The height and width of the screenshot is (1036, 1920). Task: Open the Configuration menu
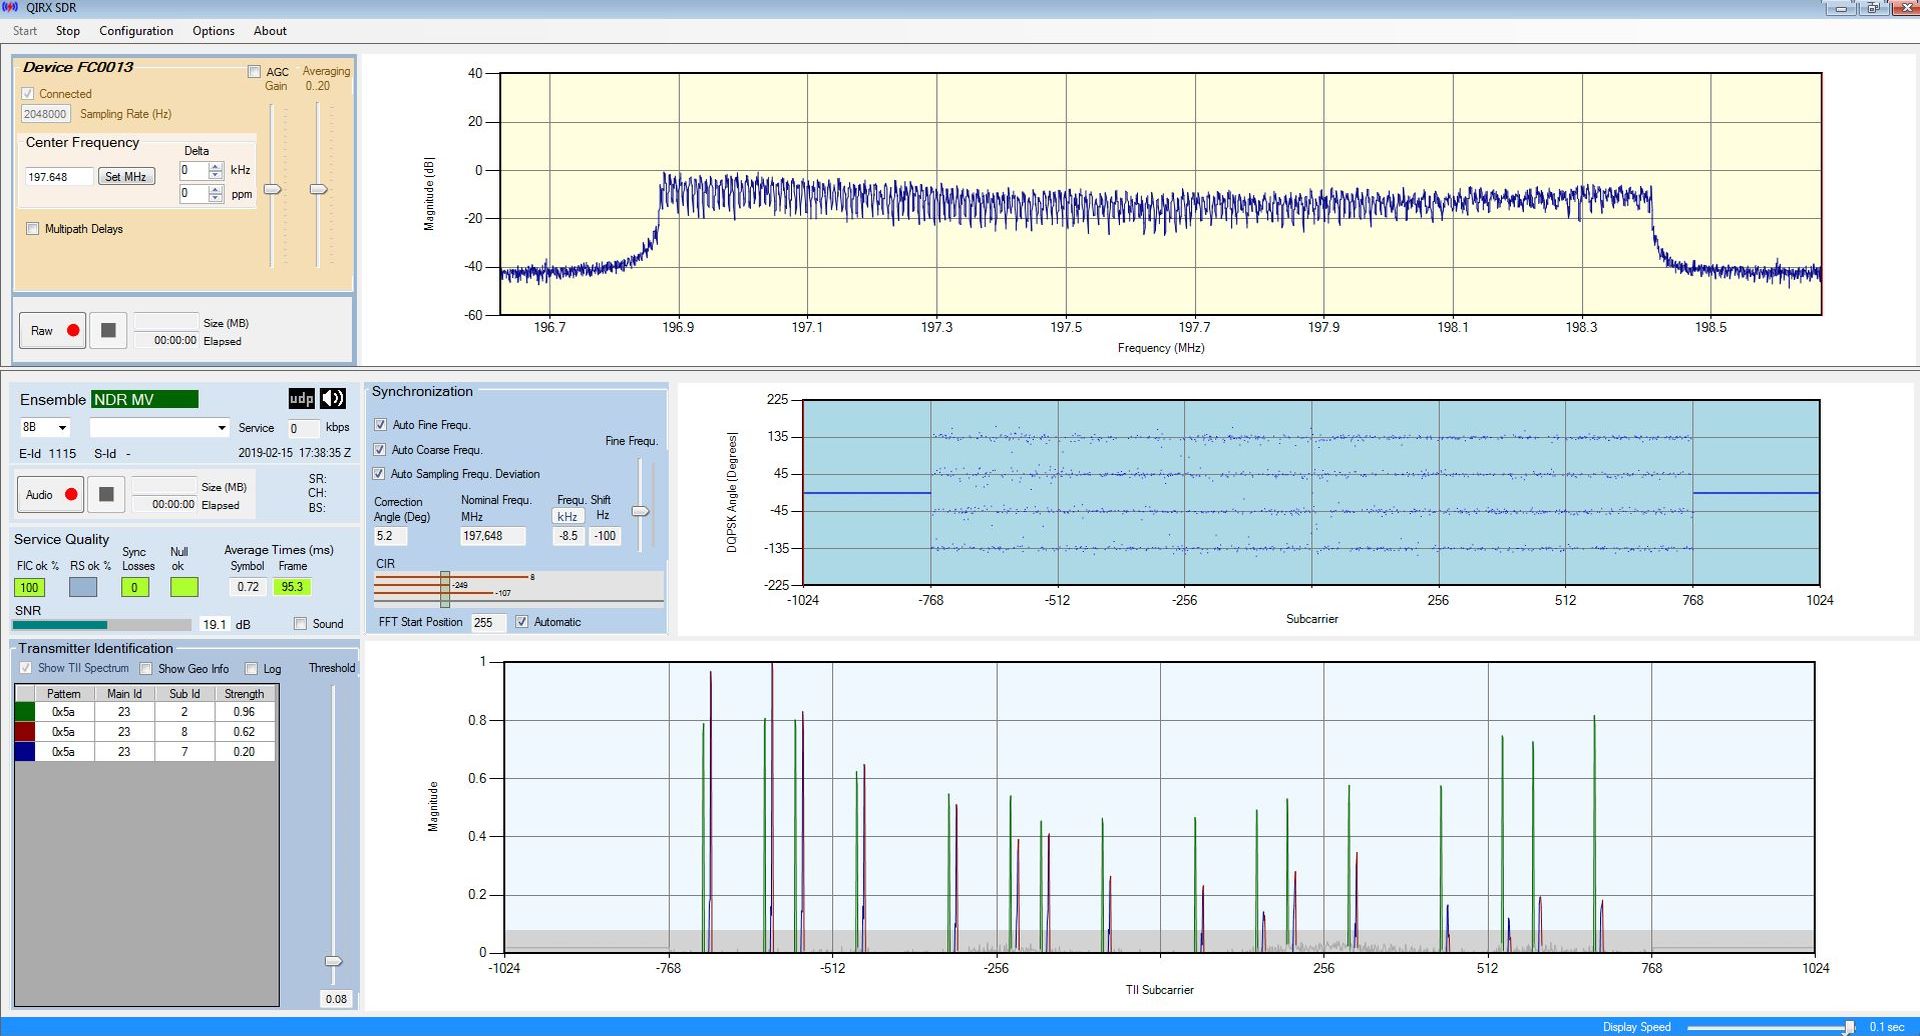[136, 31]
